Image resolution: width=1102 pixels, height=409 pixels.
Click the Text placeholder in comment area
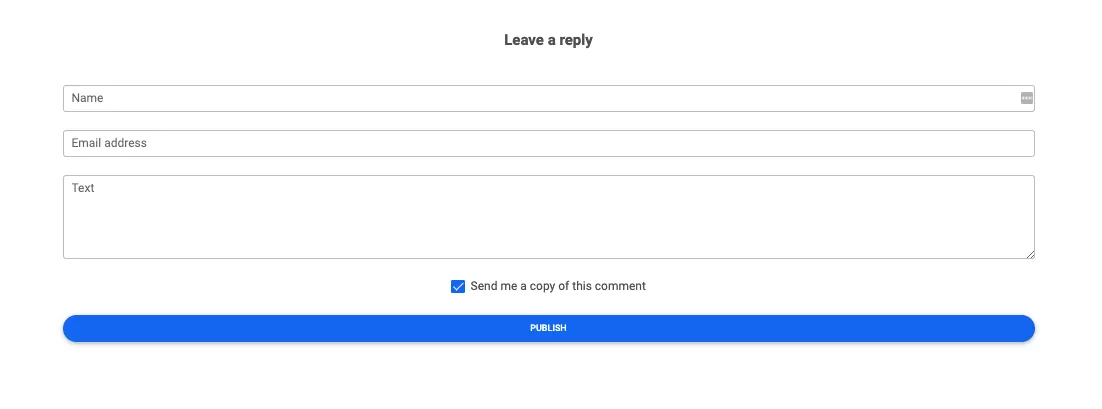pos(83,188)
